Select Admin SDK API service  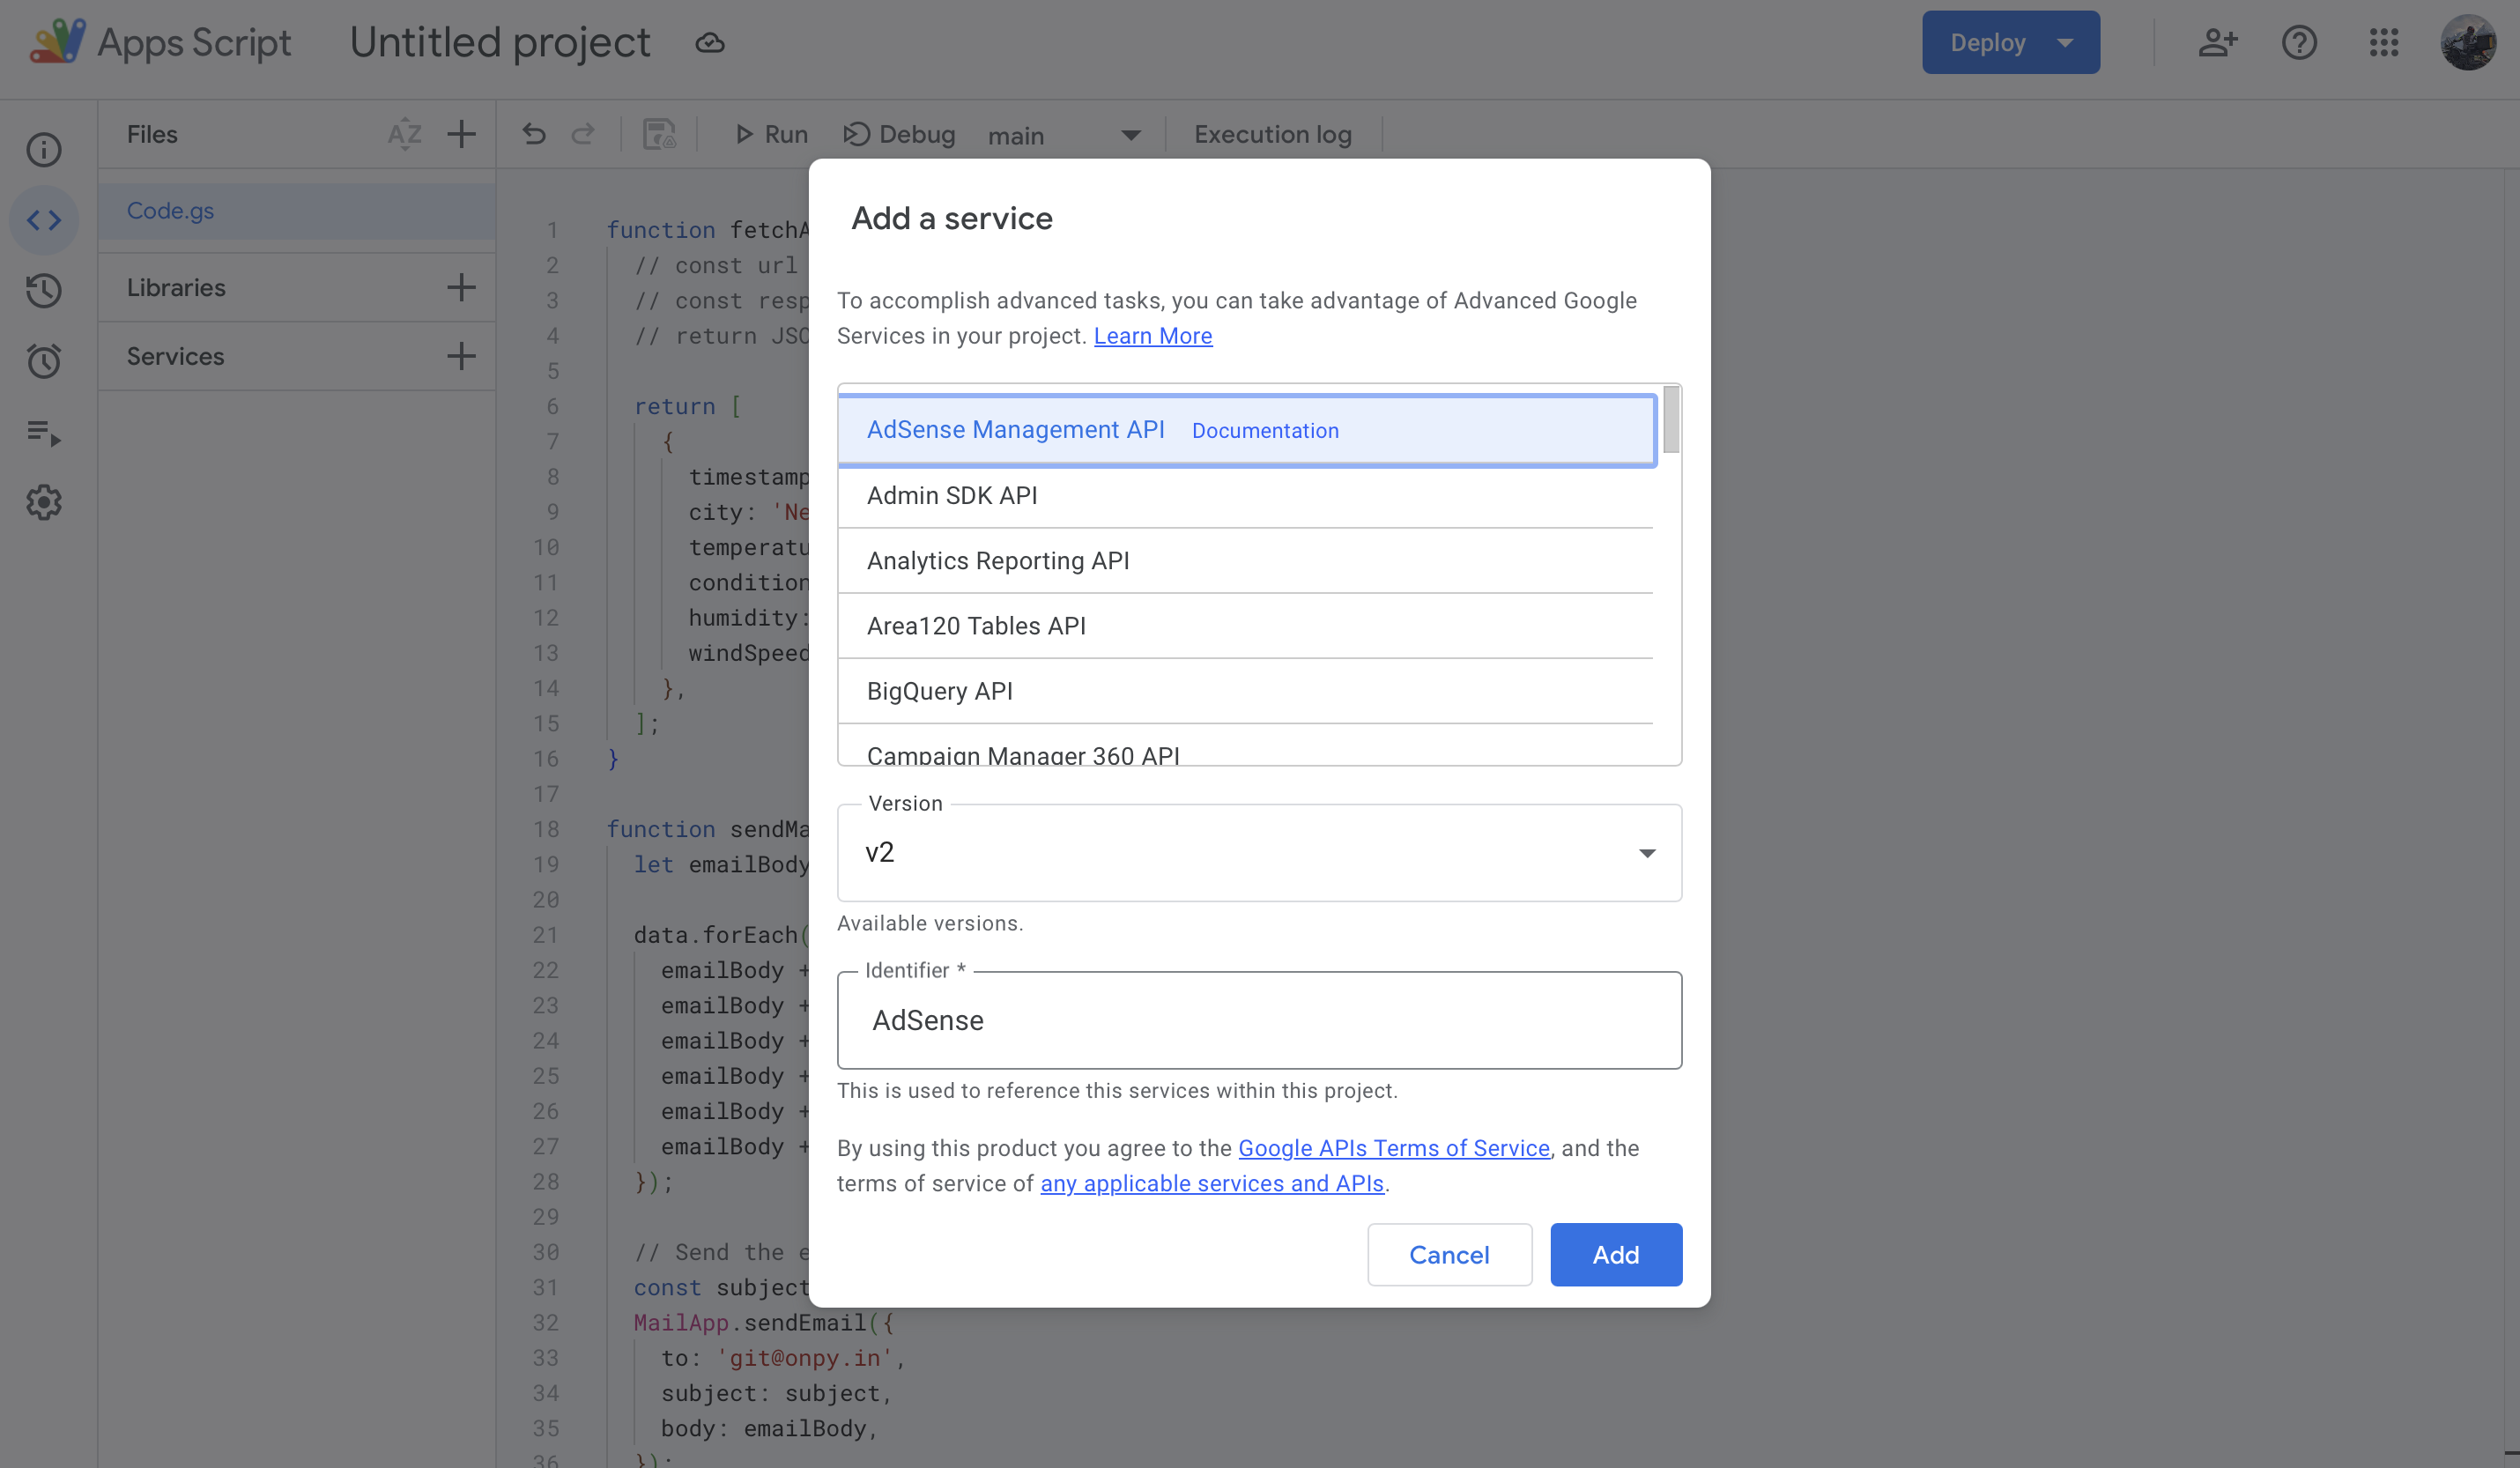1246,496
